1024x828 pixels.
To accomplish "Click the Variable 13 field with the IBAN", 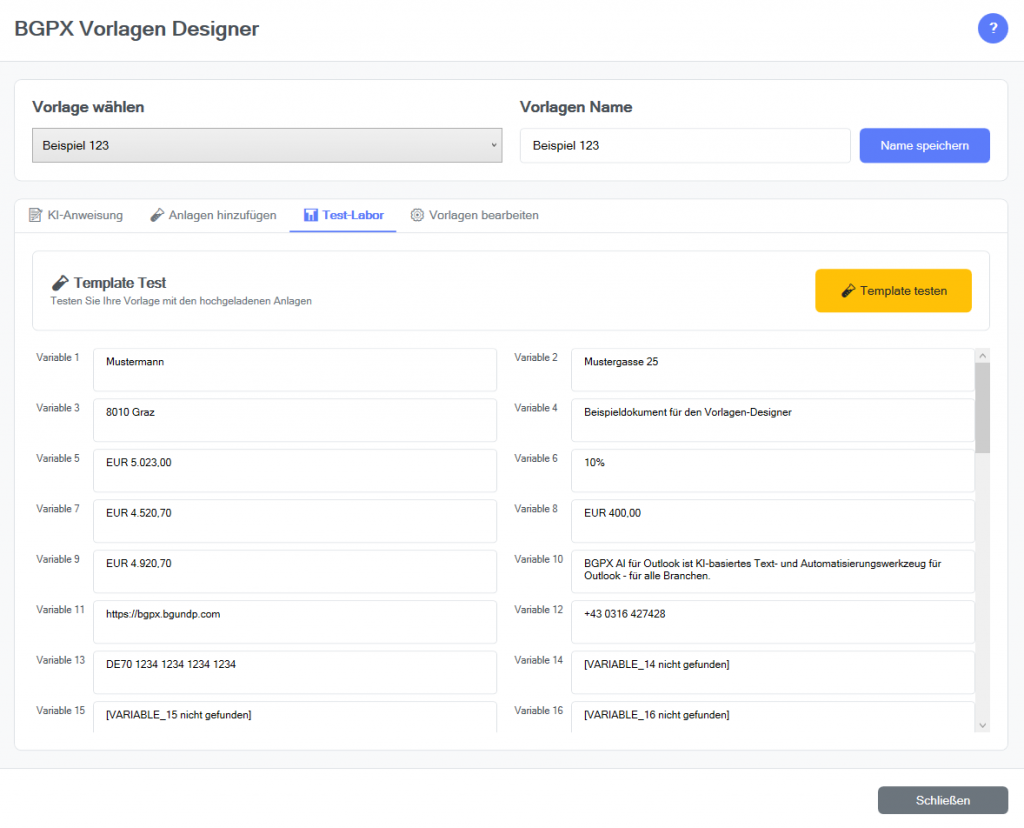I will 294,671.
